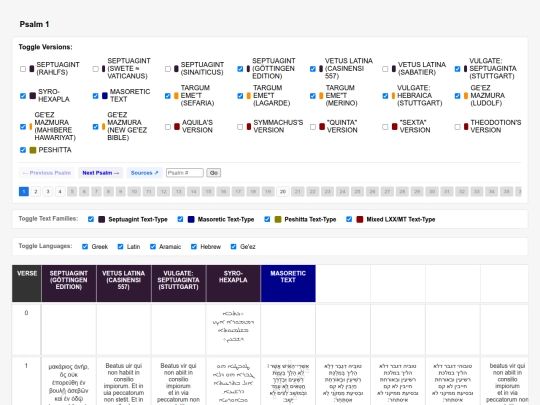Click the Septuagint Text-Type dark swatch
The width and height of the screenshot is (540, 405).
(102, 219)
